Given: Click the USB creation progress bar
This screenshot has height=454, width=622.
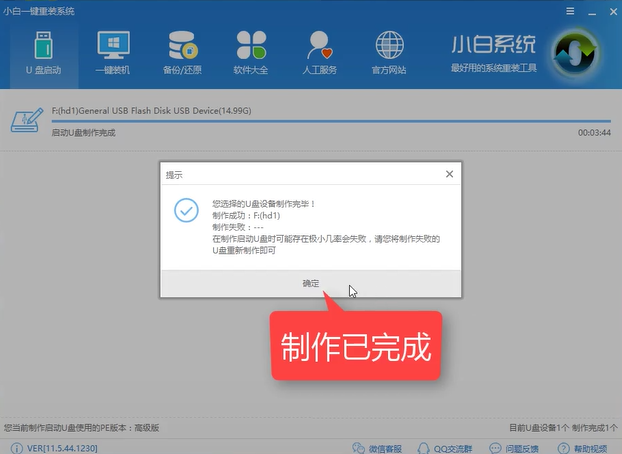Looking at the screenshot, I should 331,121.
